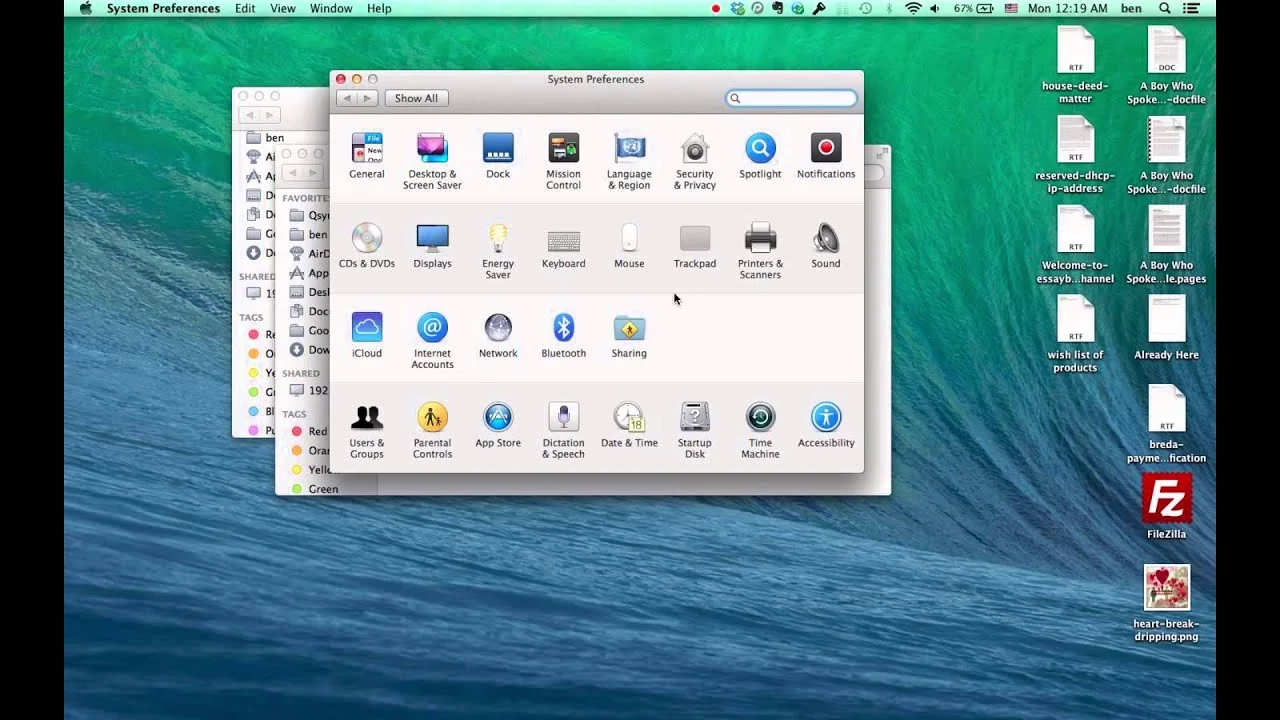The height and width of the screenshot is (720, 1280).
Task: Select the reserved-dhcp-ip-address file on desktop
Action: (1075, 155)
